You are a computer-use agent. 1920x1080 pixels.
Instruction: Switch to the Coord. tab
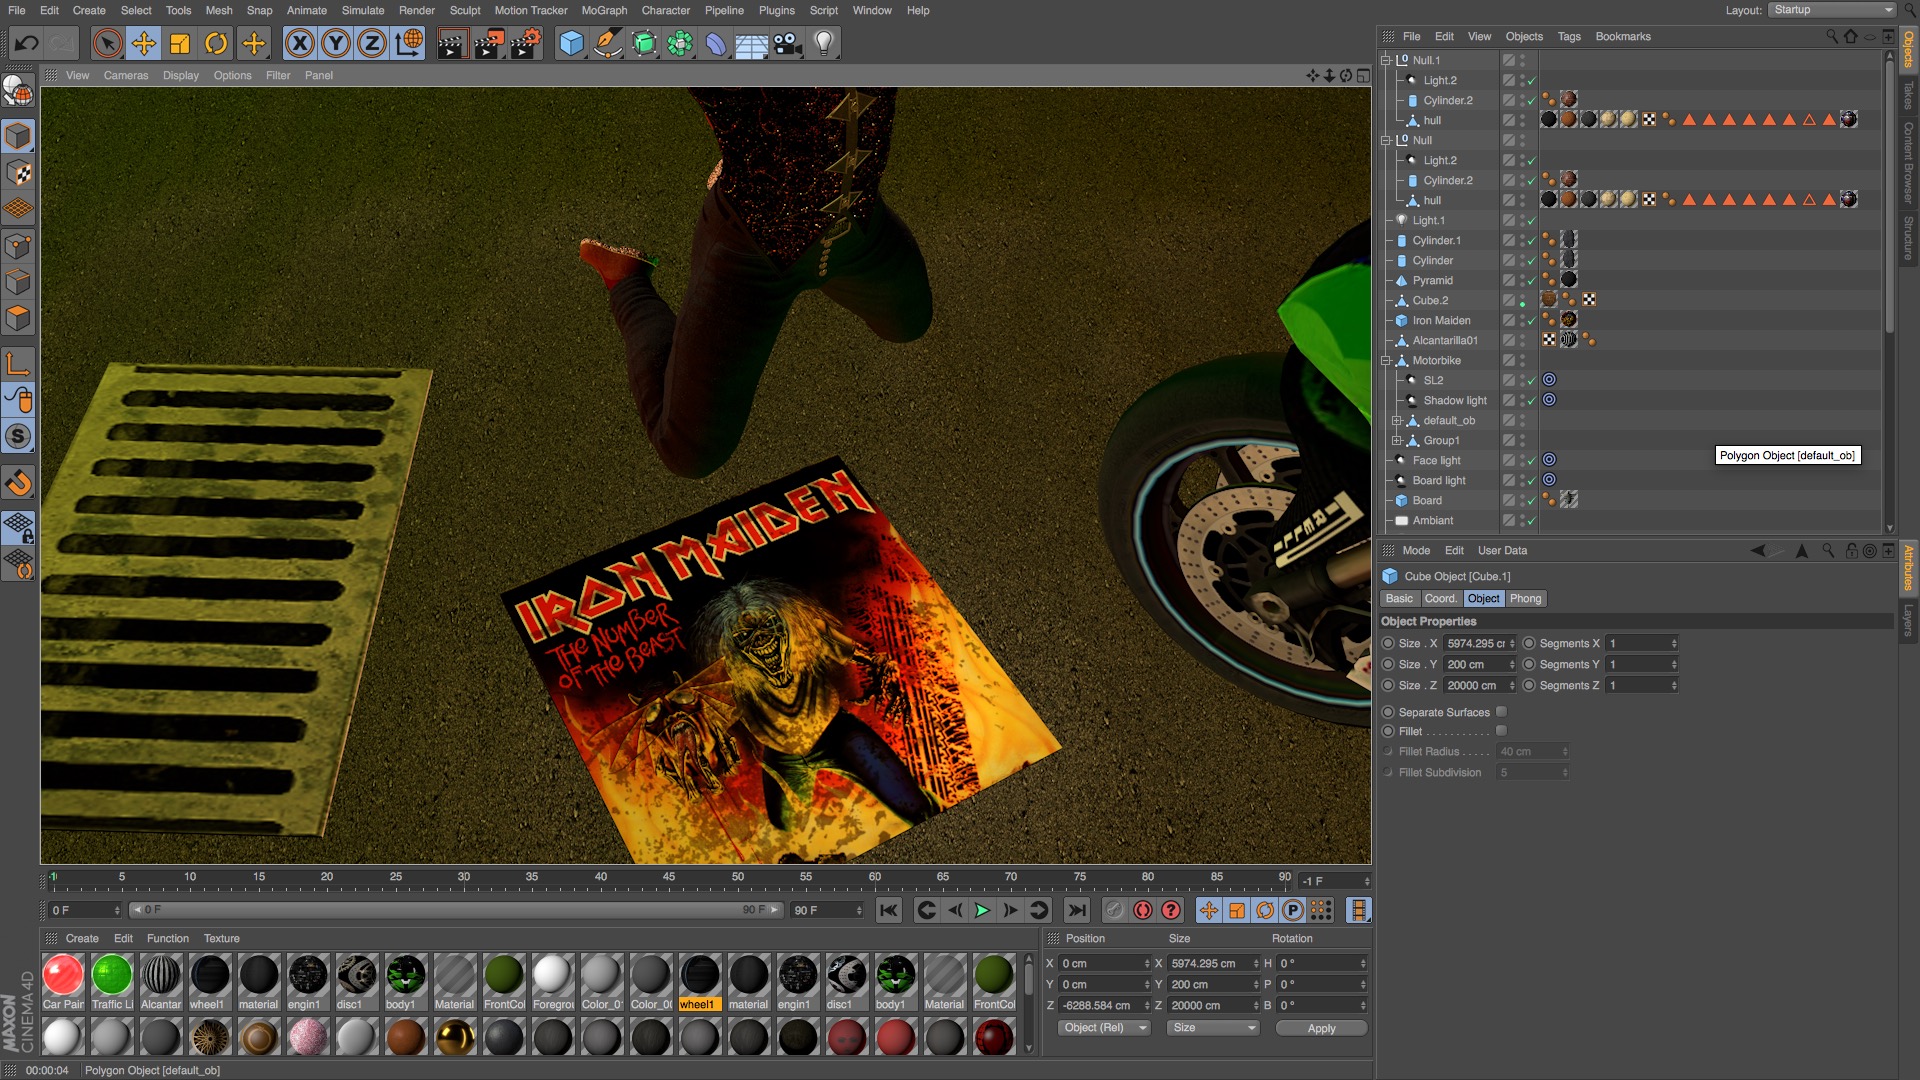tap(1440, 598)
